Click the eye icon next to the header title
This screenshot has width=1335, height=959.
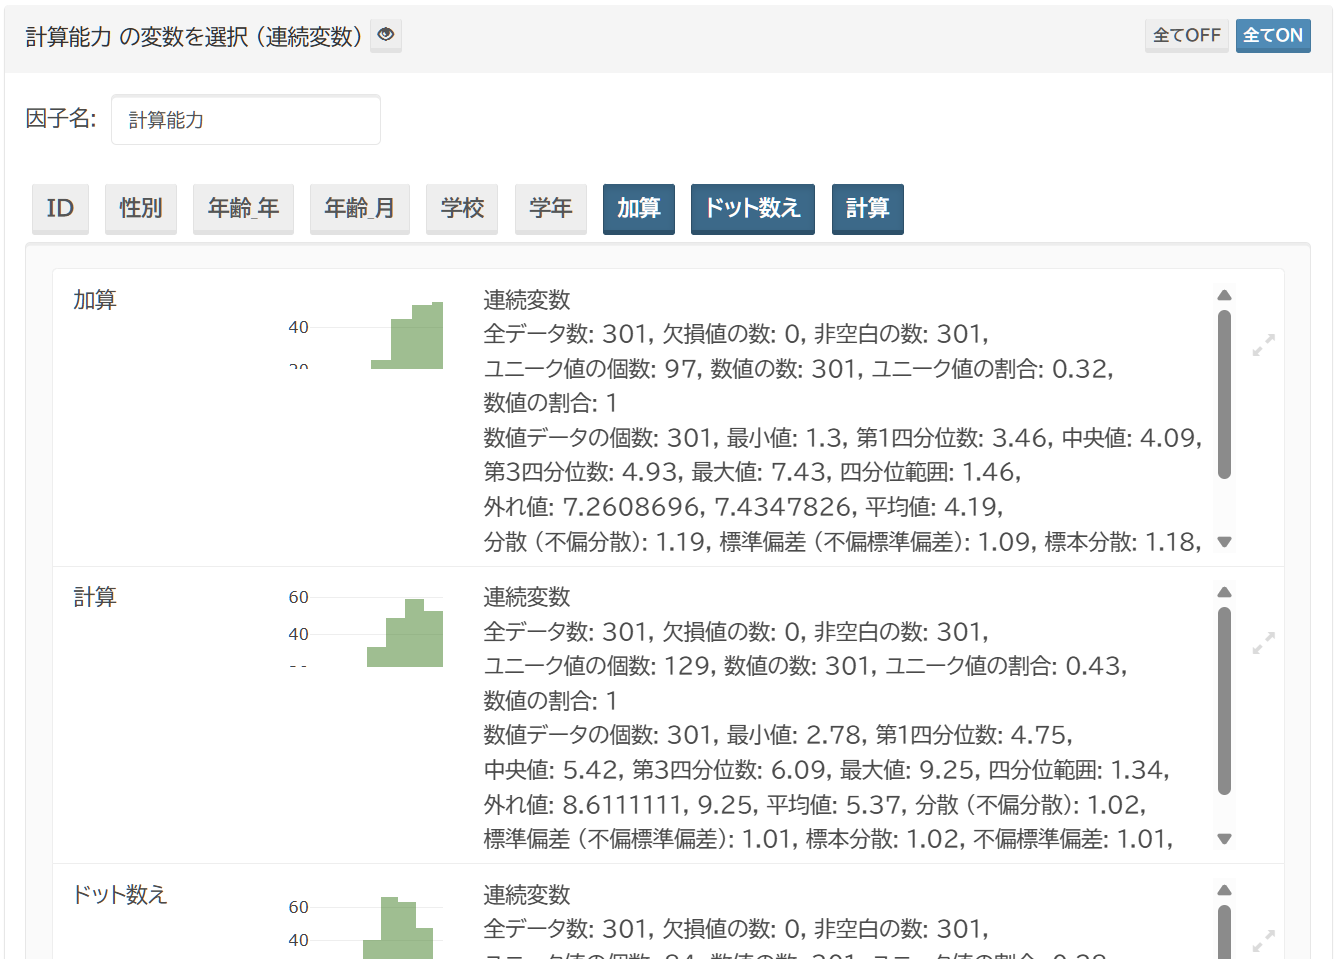pos(385,35)
